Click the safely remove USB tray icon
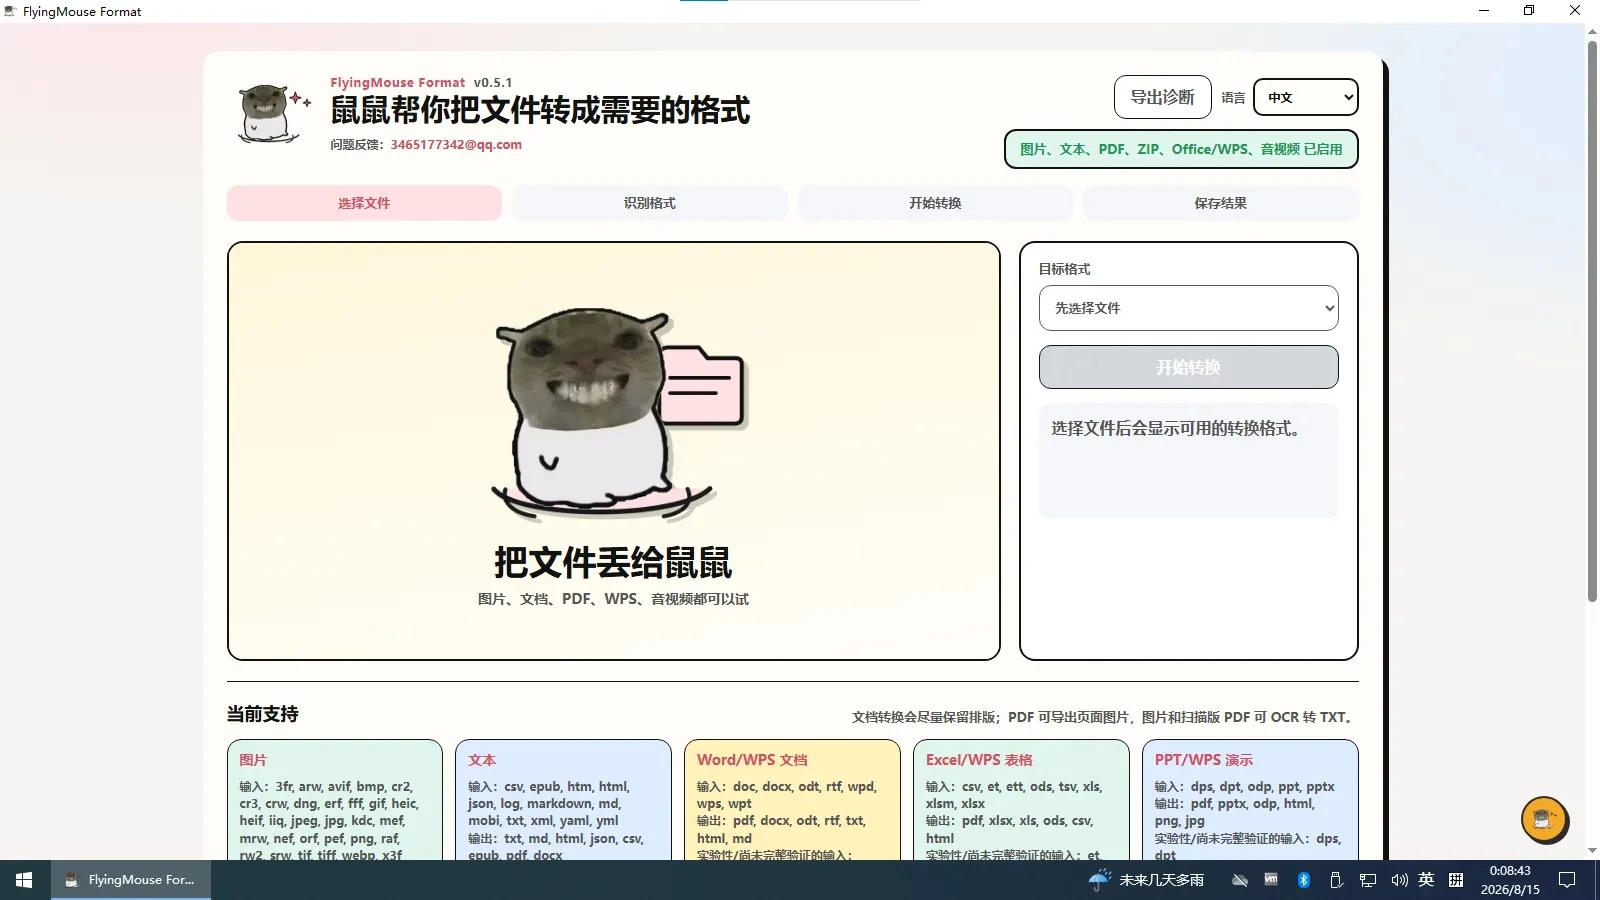Viewport: 1600px width, 900px height. [x=1335, y=880]
